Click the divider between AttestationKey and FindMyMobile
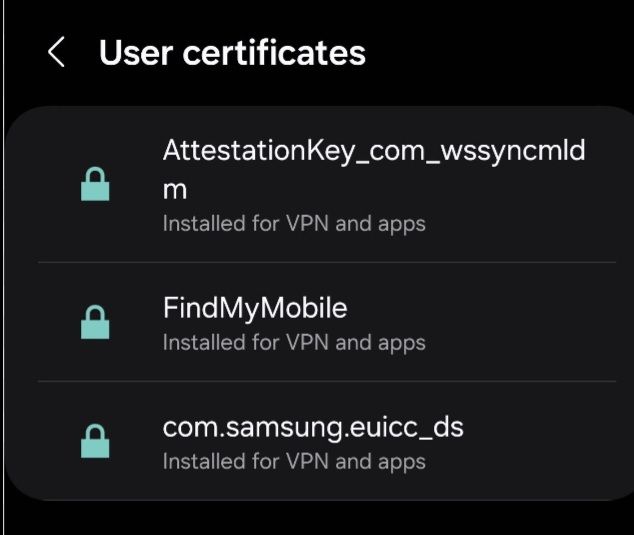 [327, 262]
